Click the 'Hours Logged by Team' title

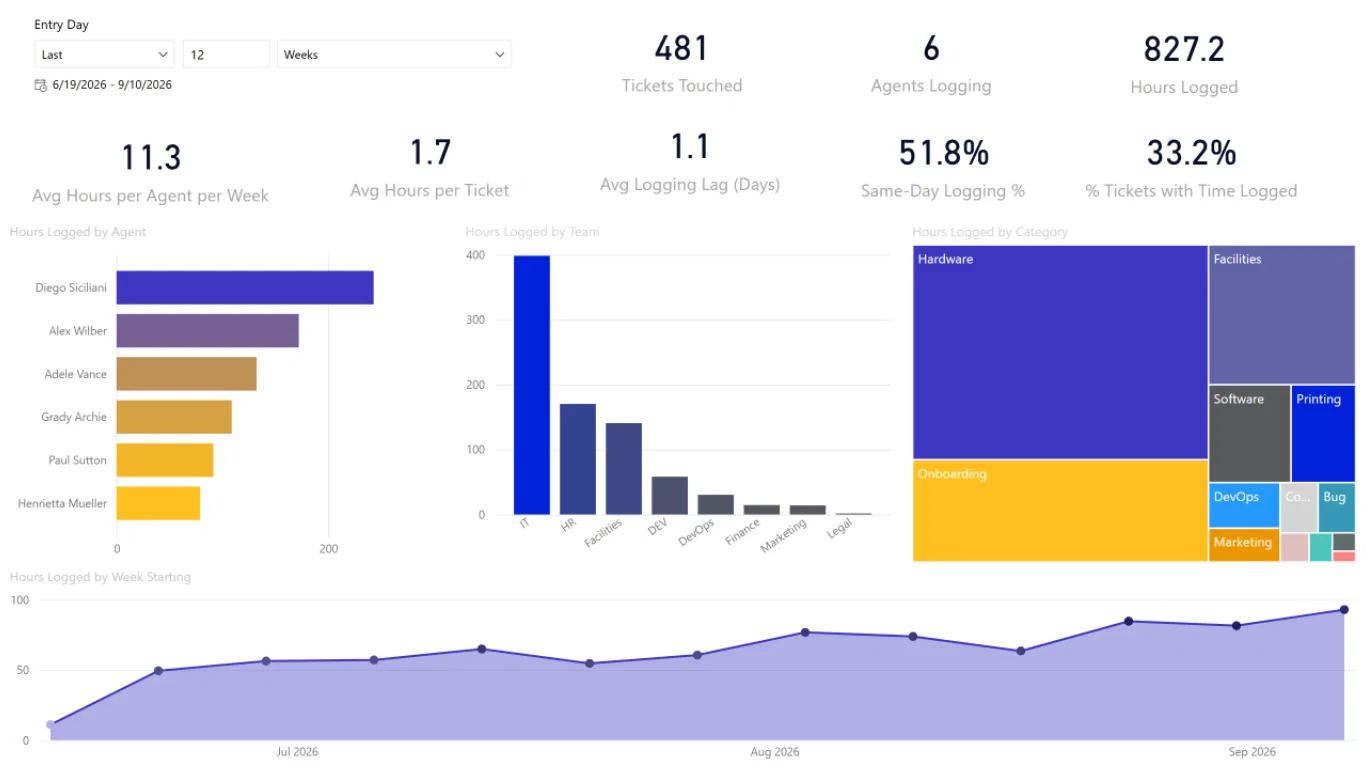coord(532,232)
